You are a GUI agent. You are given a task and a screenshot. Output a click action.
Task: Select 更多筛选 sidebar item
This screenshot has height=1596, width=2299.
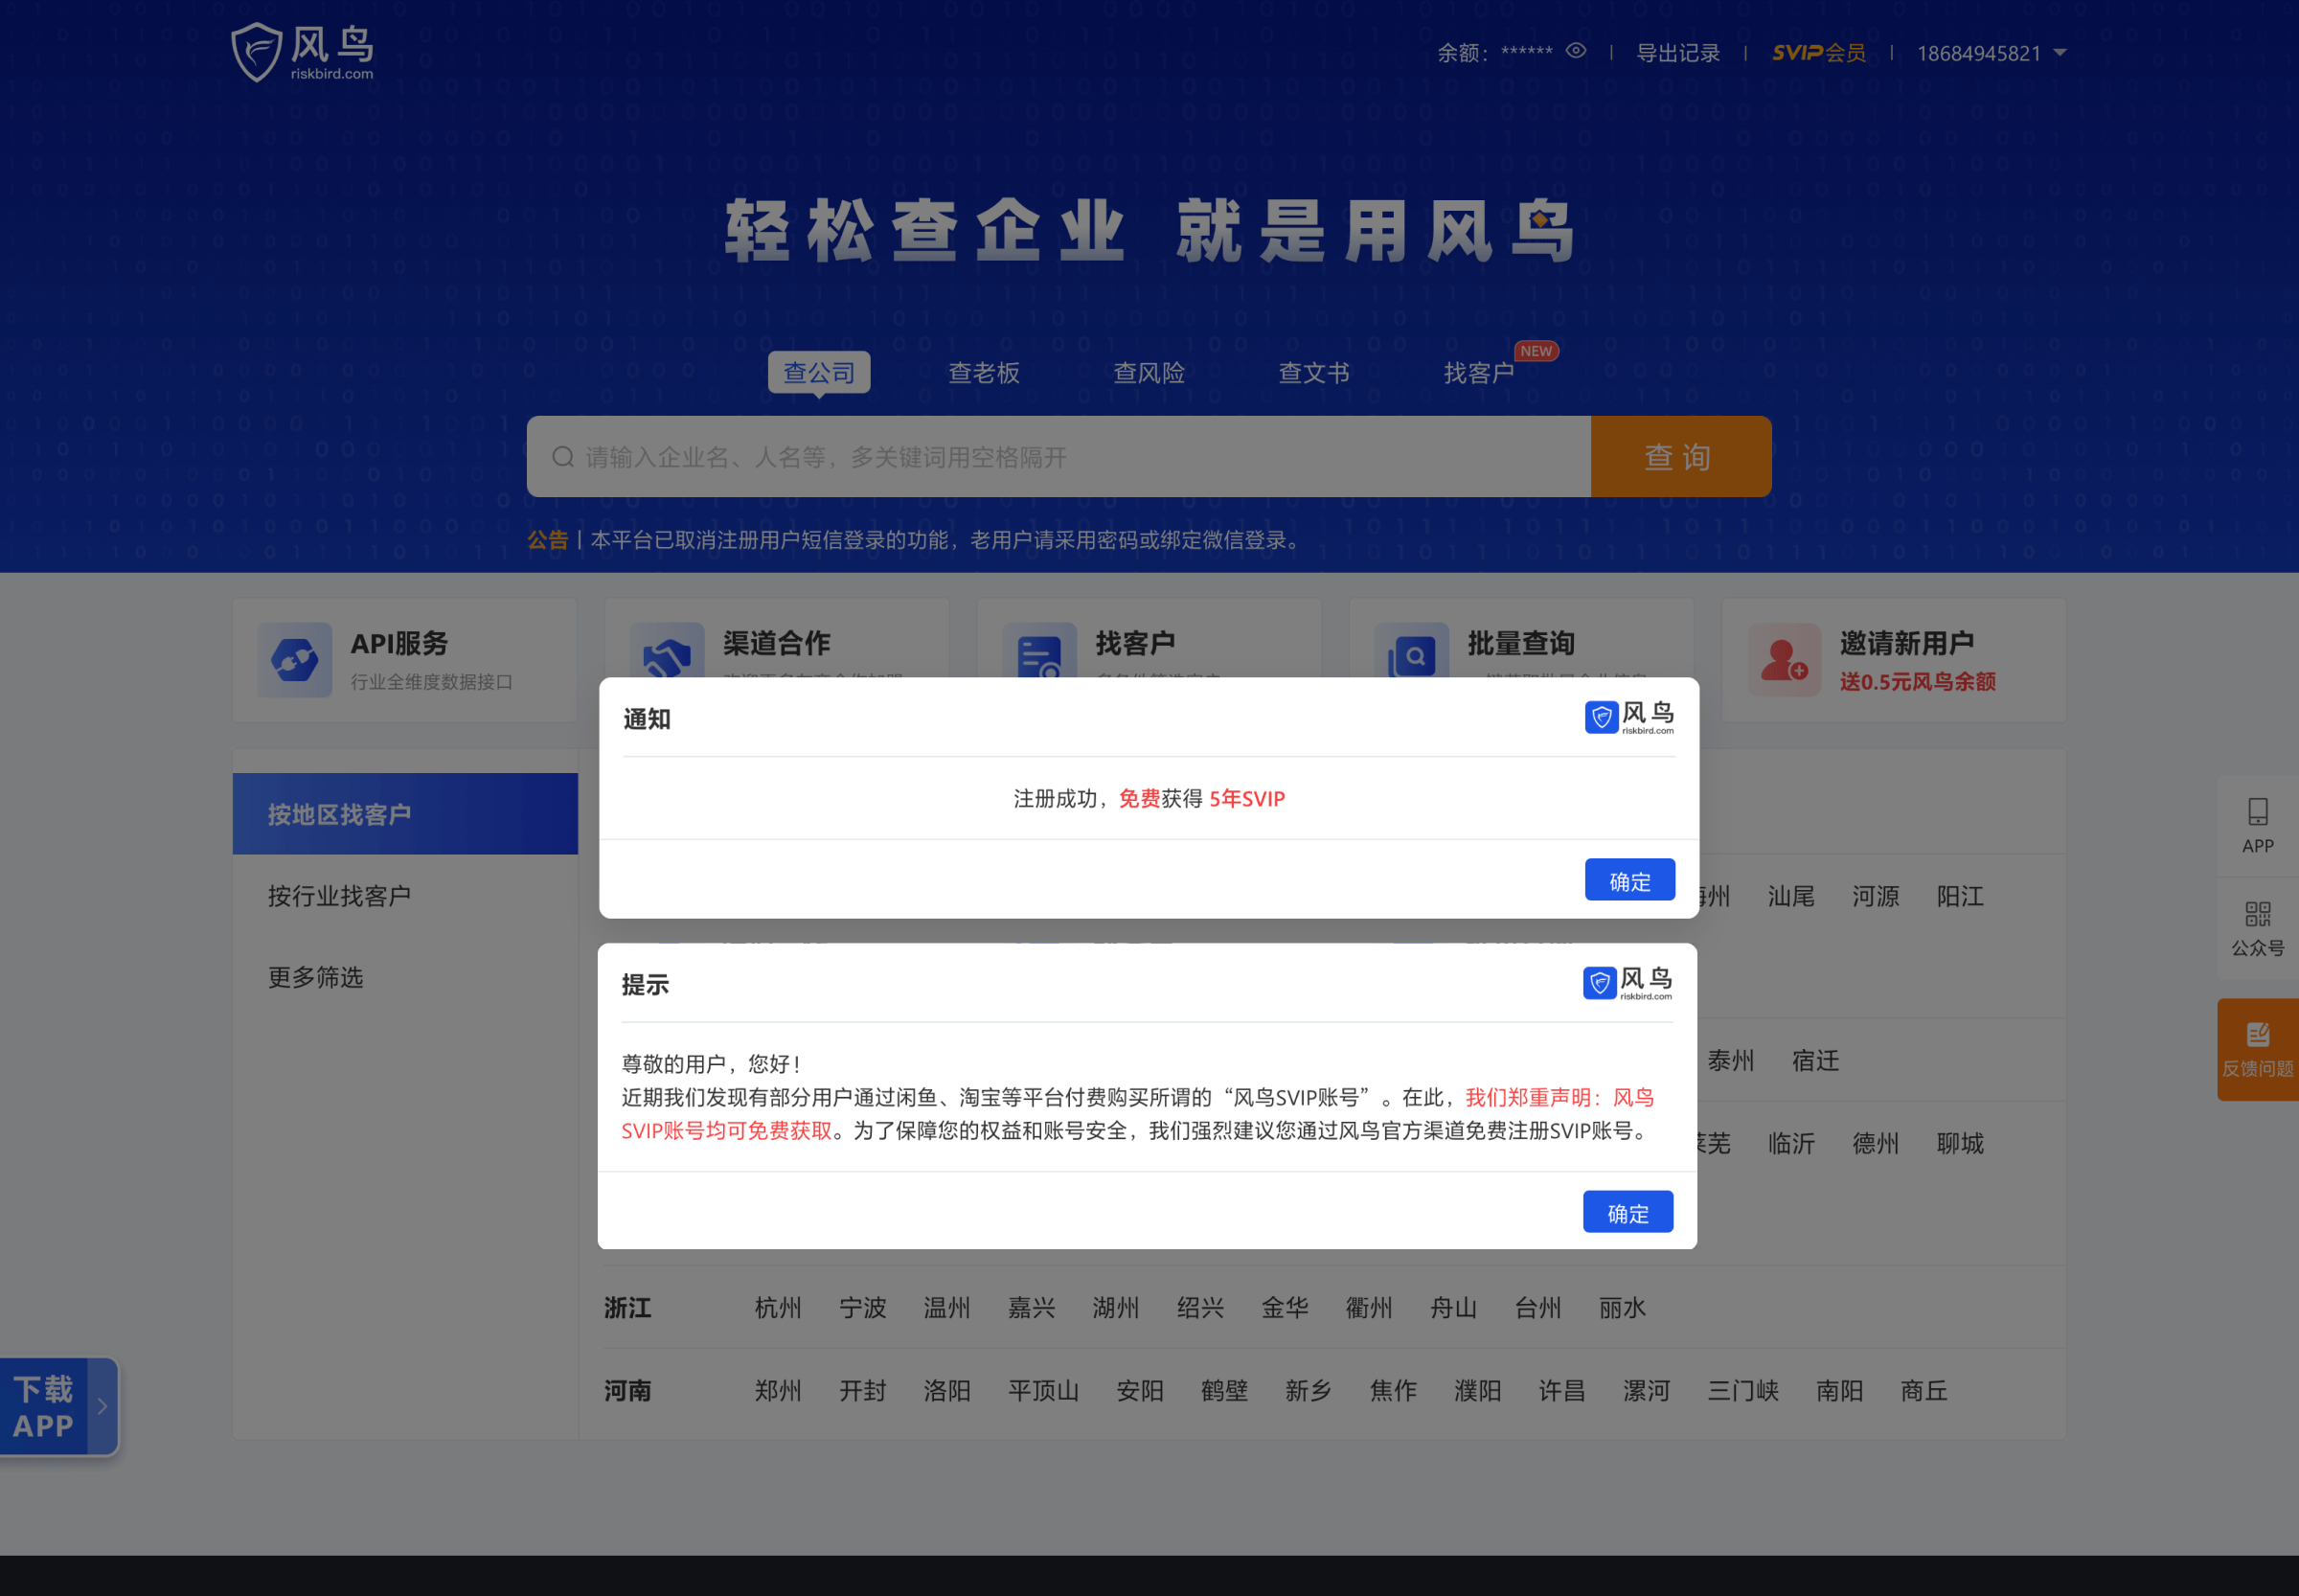coord(405,977)
